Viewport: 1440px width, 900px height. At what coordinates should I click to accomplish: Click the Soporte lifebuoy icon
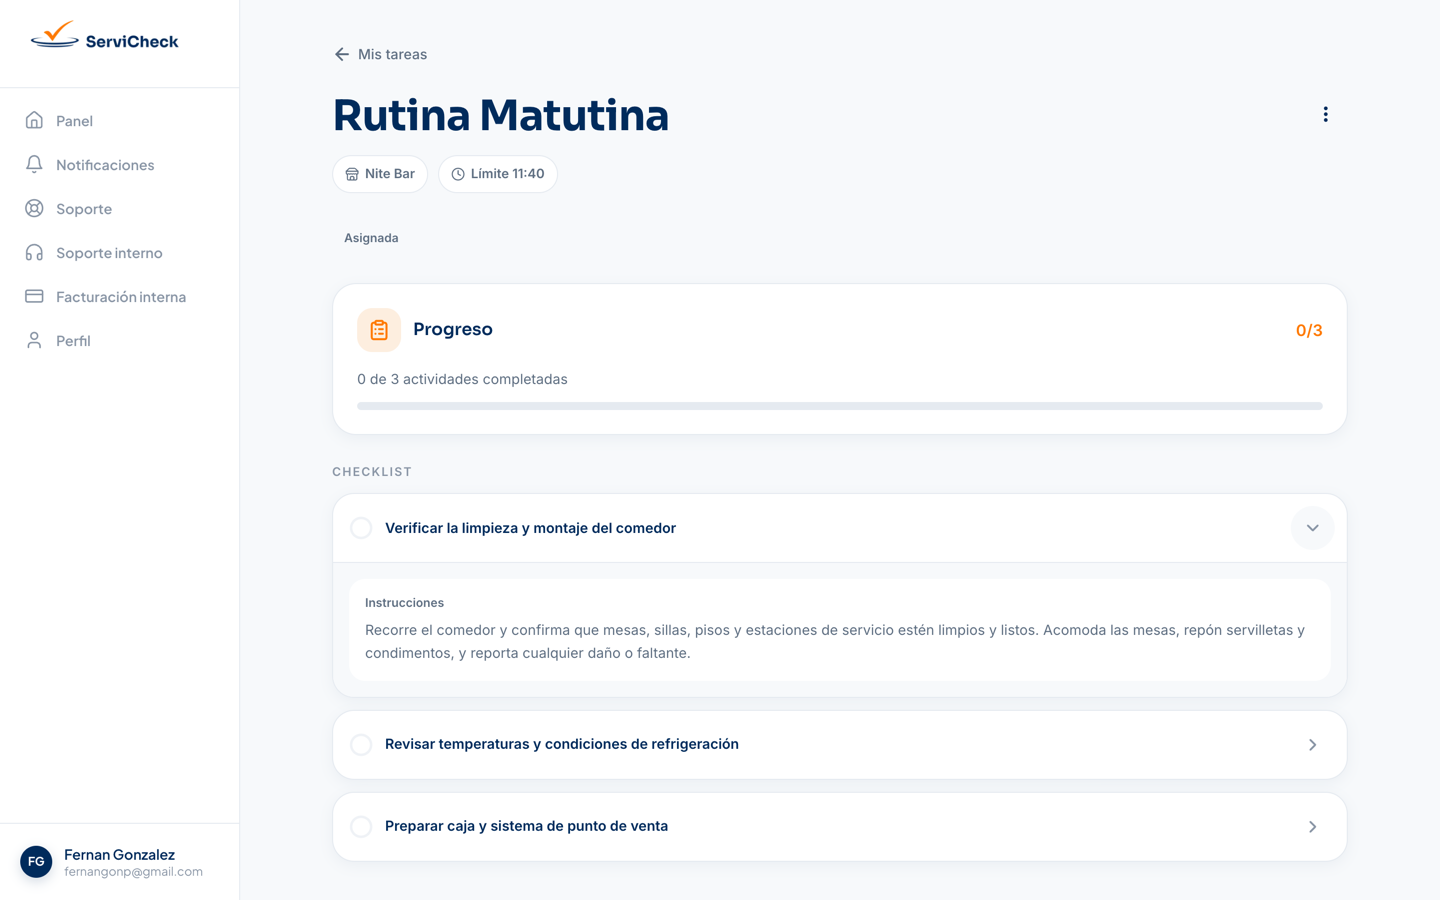34,208
